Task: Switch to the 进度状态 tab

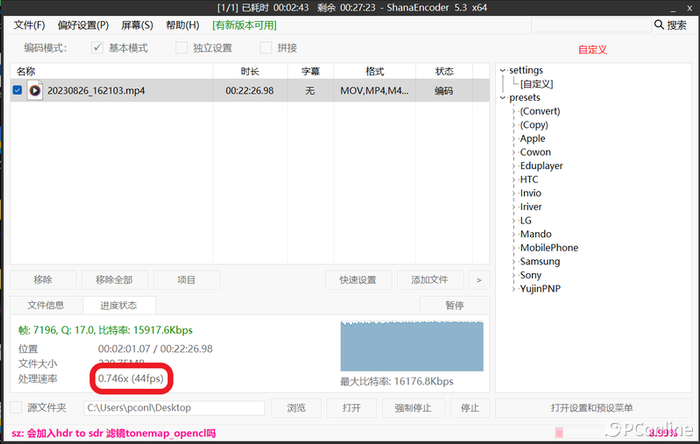Action: tap(119, 305)
